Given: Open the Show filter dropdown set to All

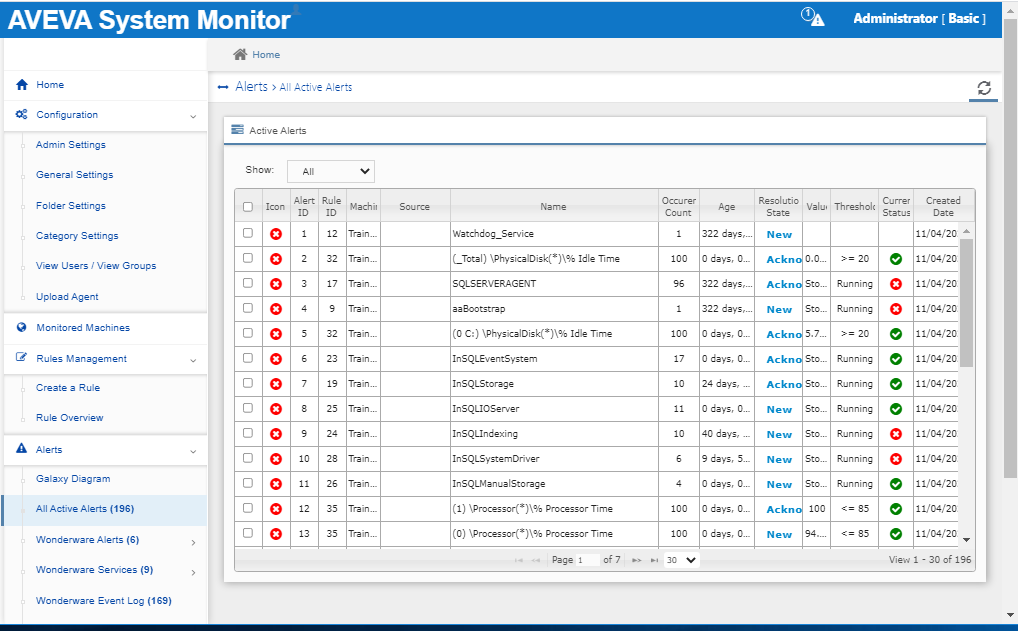Looking at the screenshot, I should (x=331, y=171).
